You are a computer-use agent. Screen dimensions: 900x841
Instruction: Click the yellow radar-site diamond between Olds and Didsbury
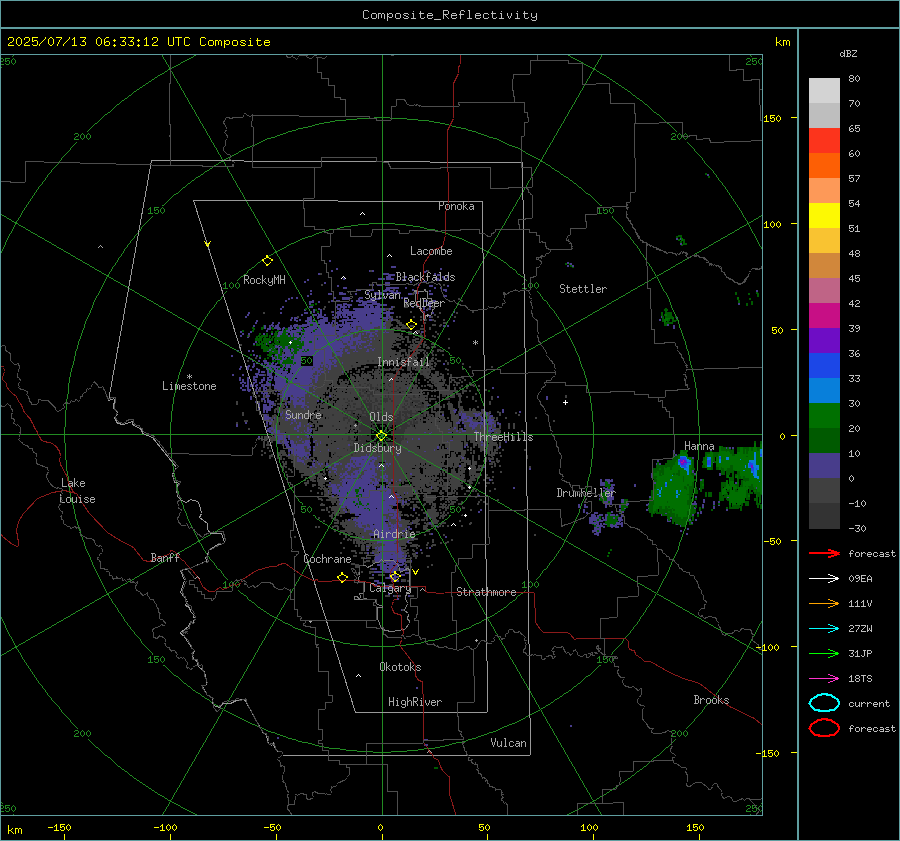(381, 435)
